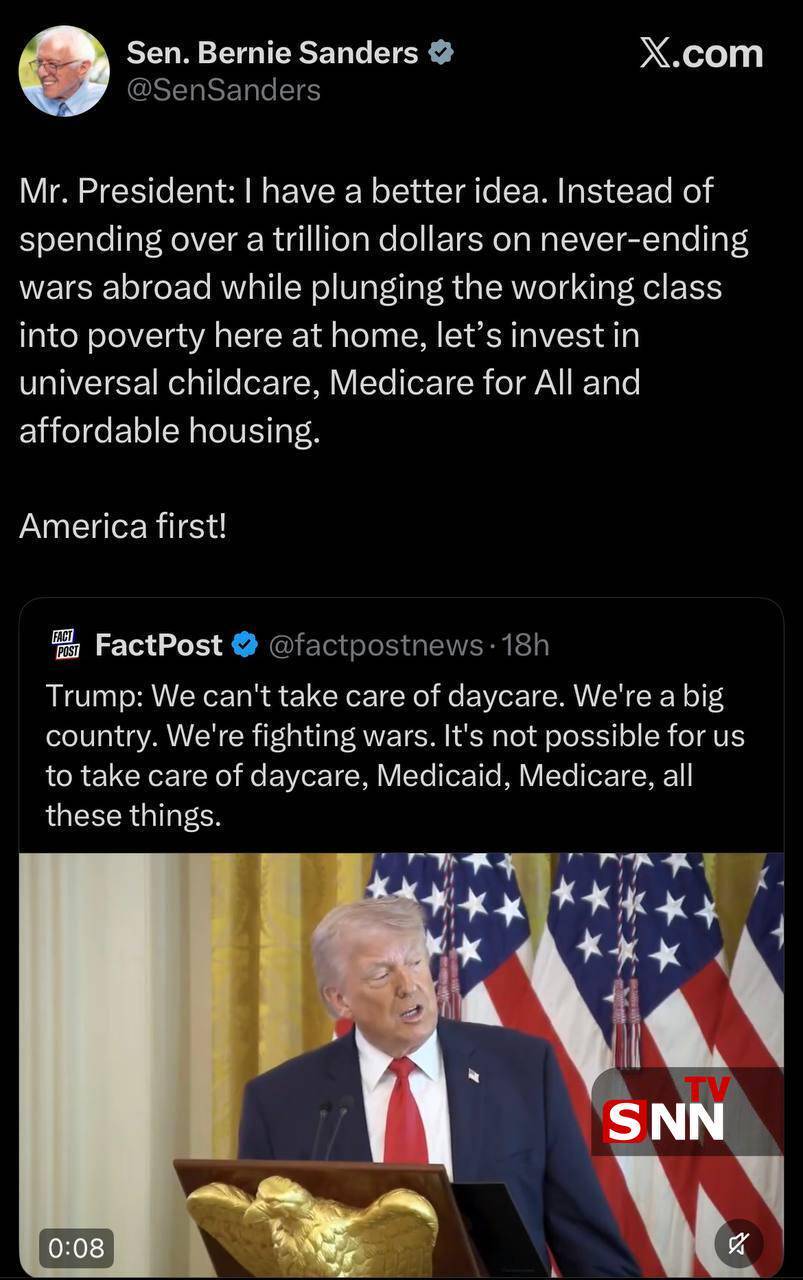Click the SNN TV channel watermark

pyautogui.click(x=664, y=1110)
